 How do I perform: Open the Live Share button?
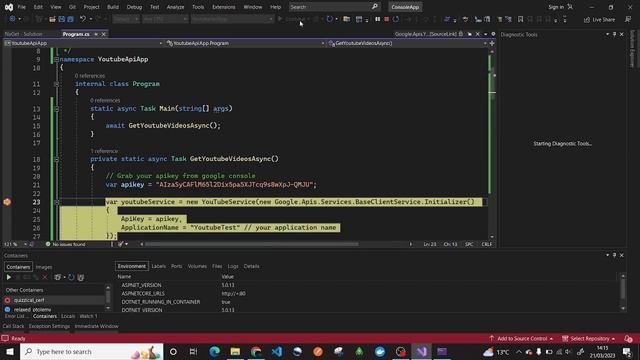600,20
